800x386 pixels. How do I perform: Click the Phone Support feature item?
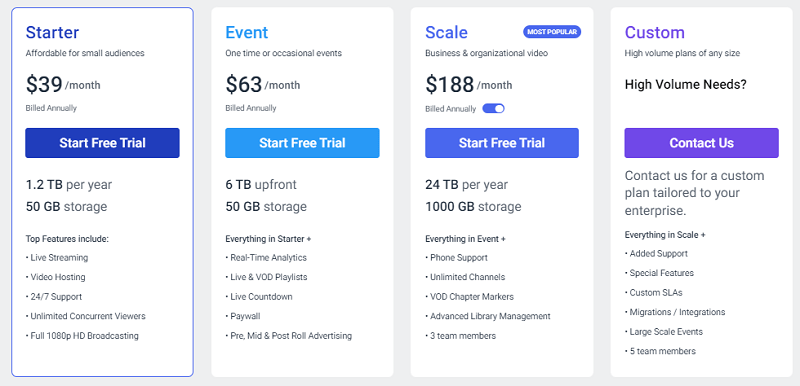[457, 258]
